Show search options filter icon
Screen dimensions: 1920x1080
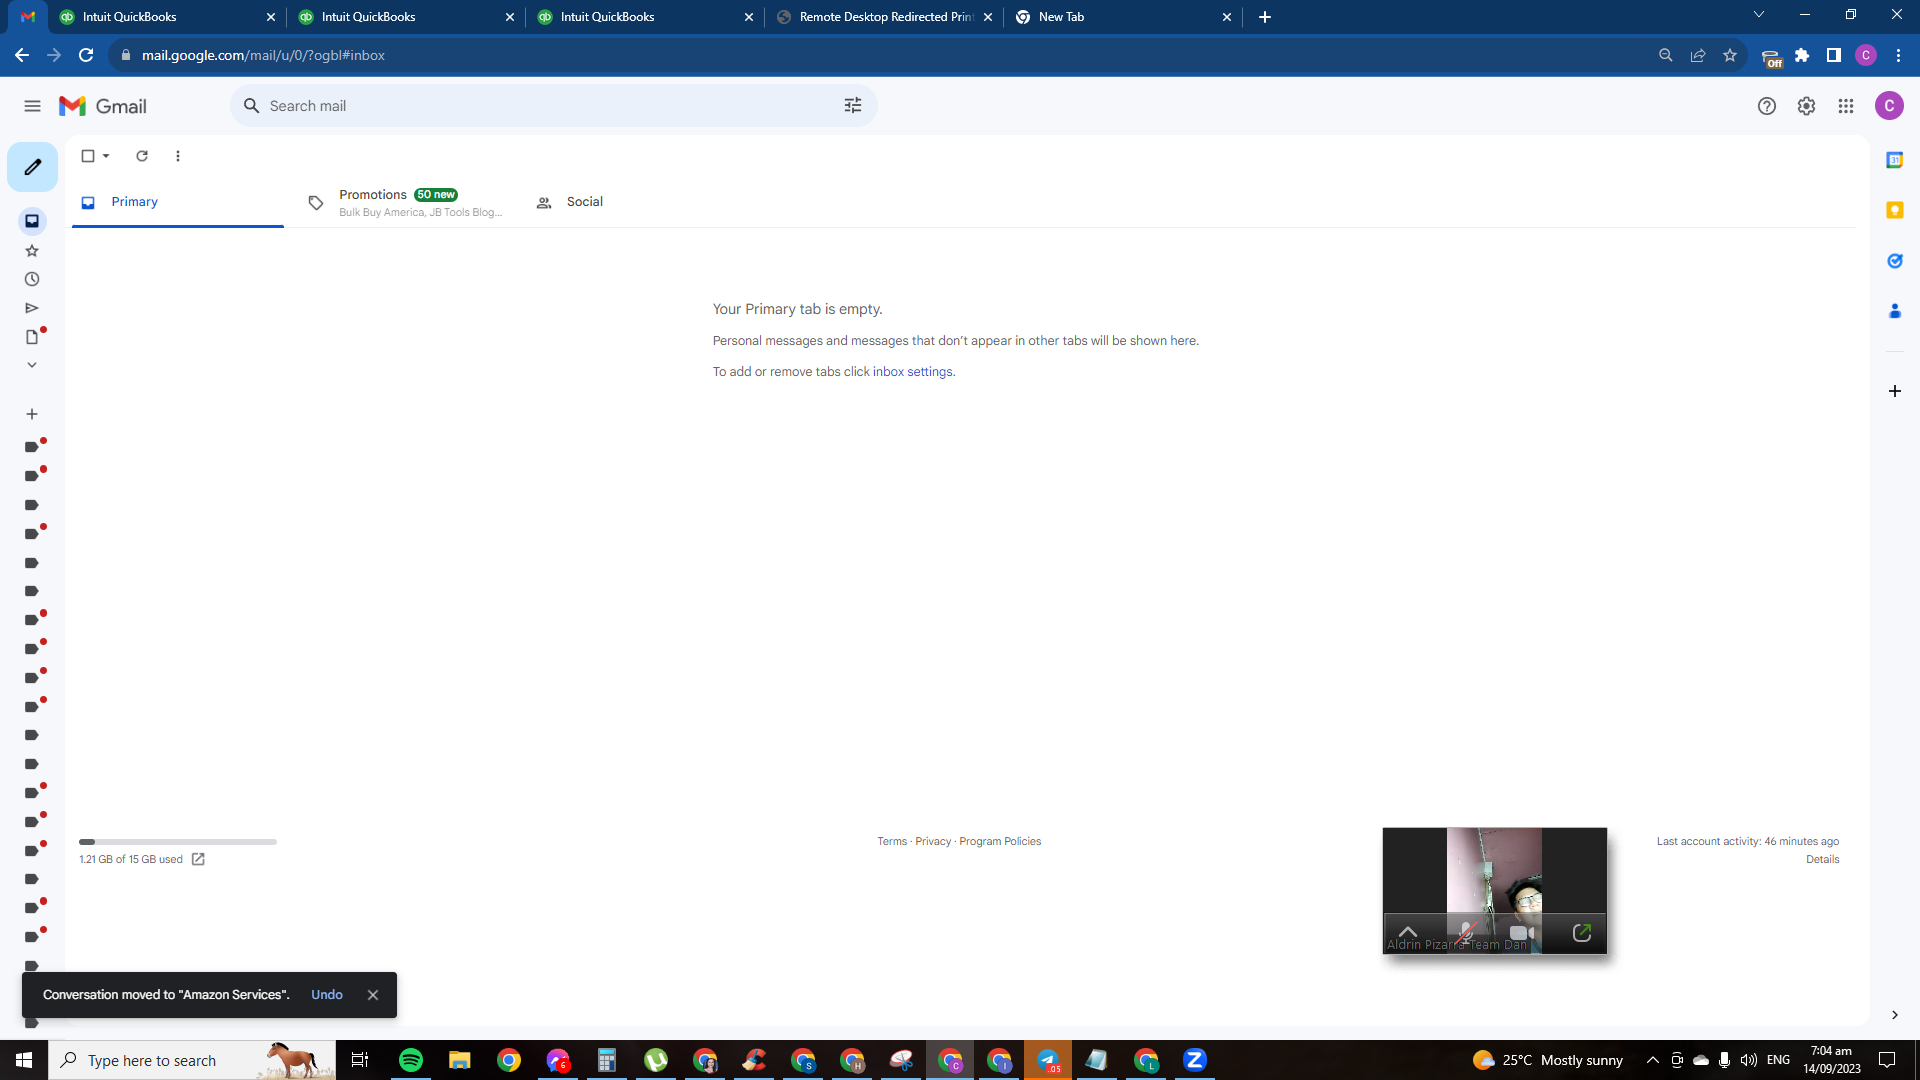pos(853,106)
